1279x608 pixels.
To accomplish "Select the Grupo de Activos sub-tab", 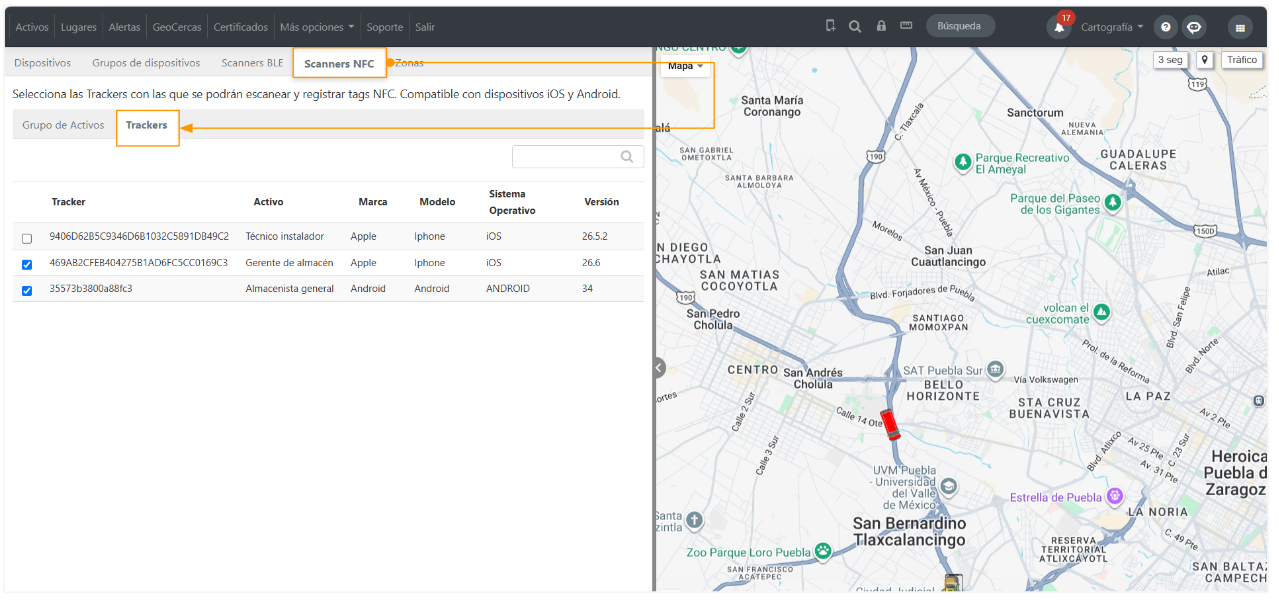I will tap(63, 125).
